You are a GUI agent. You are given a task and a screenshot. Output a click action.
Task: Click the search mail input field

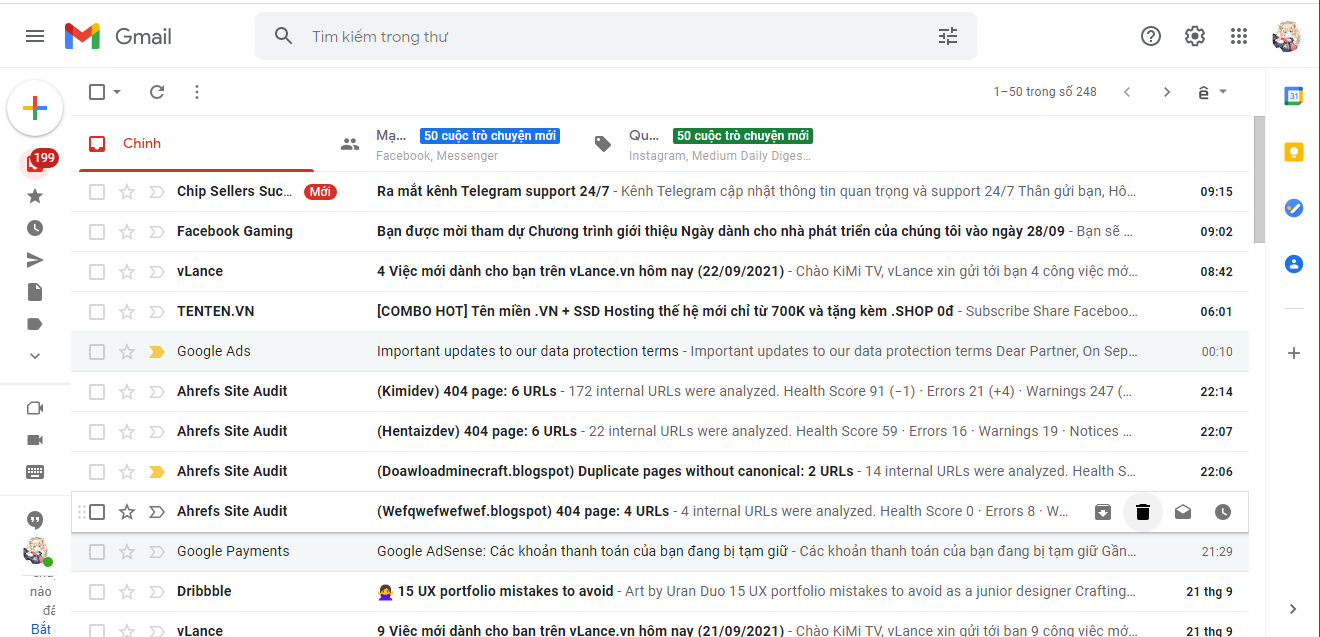(615, 36)
